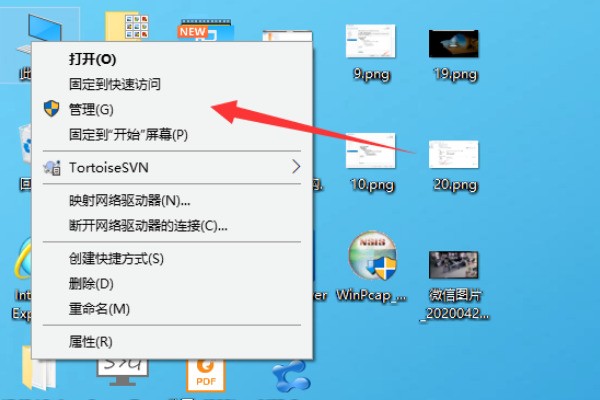
Task: Select the WinPcap installer desktop icon
Action: point(372,256)
